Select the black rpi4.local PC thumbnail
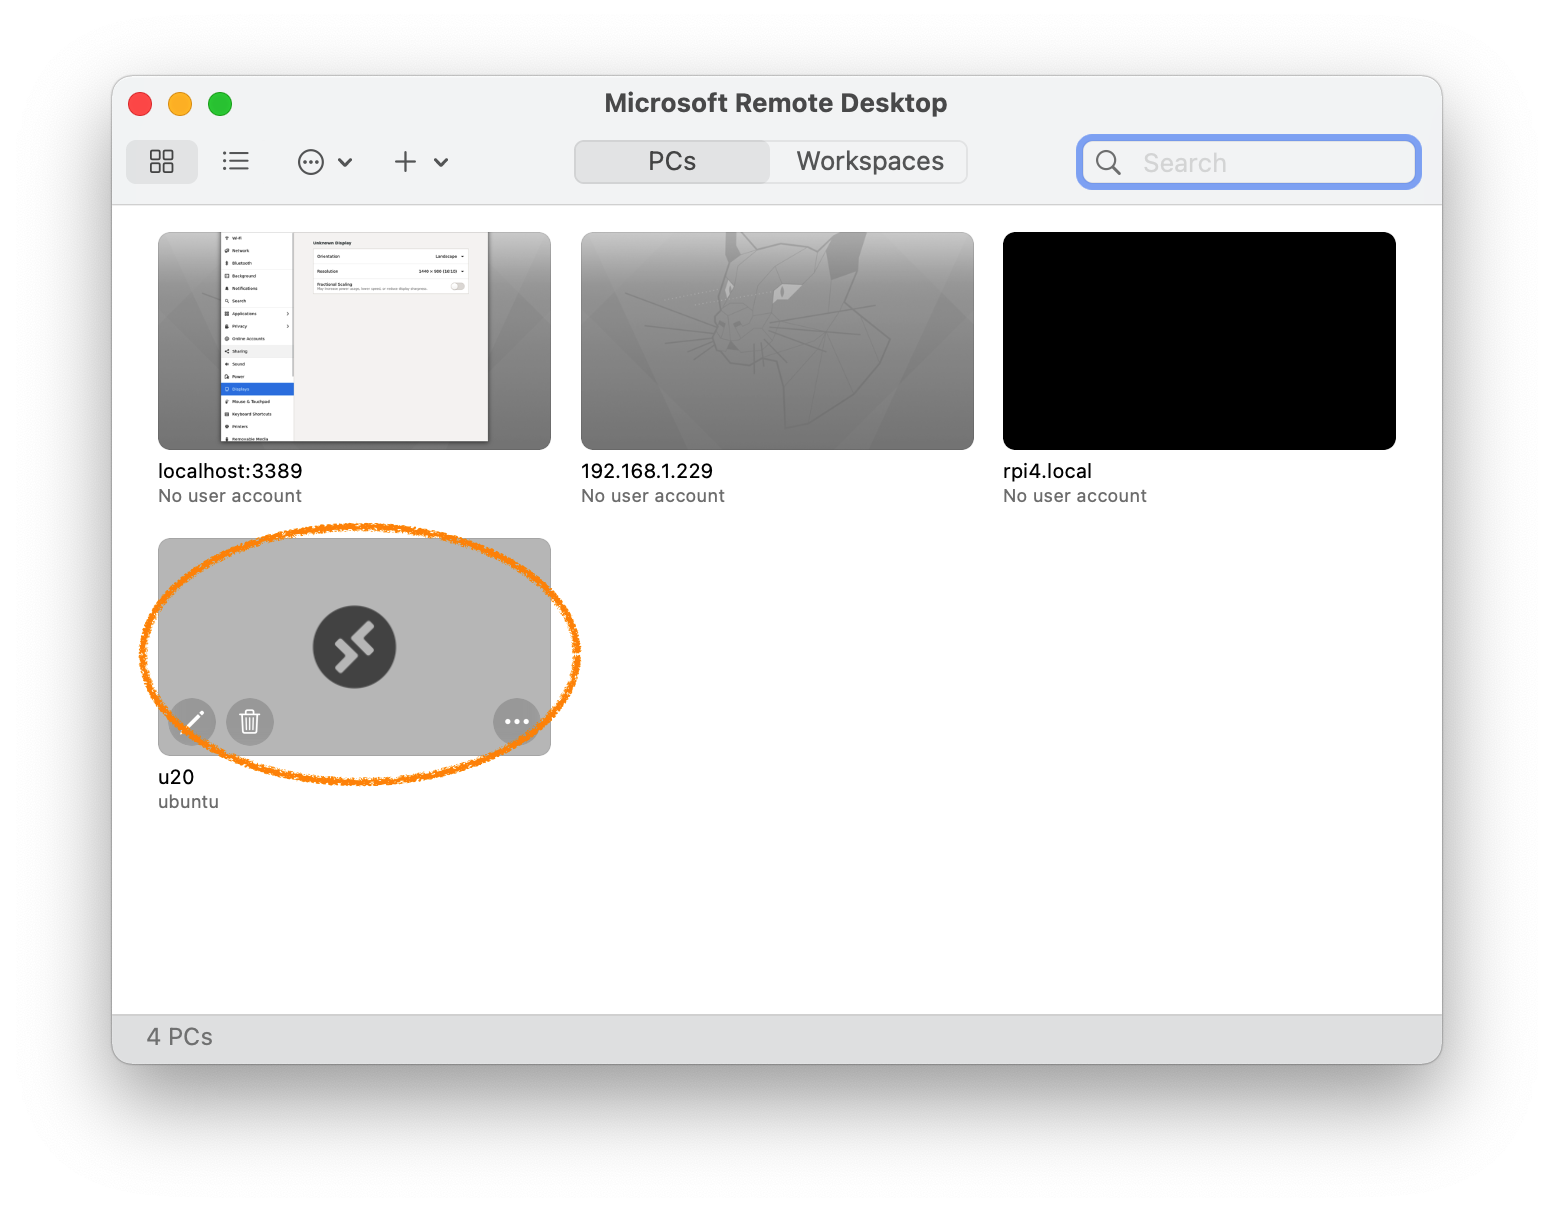 [x=1199, y=341]
